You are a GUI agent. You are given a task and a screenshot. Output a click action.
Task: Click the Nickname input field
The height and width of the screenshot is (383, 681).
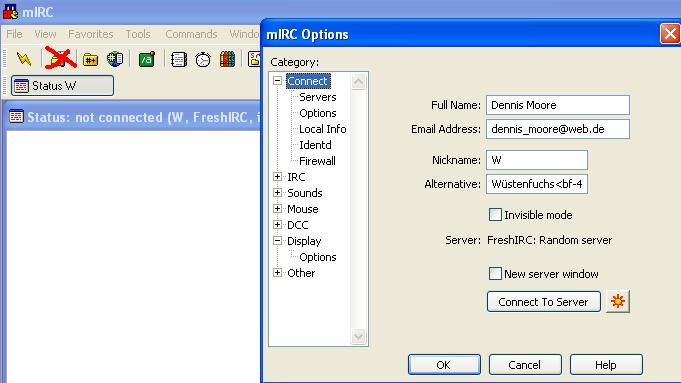pos(537,160)
